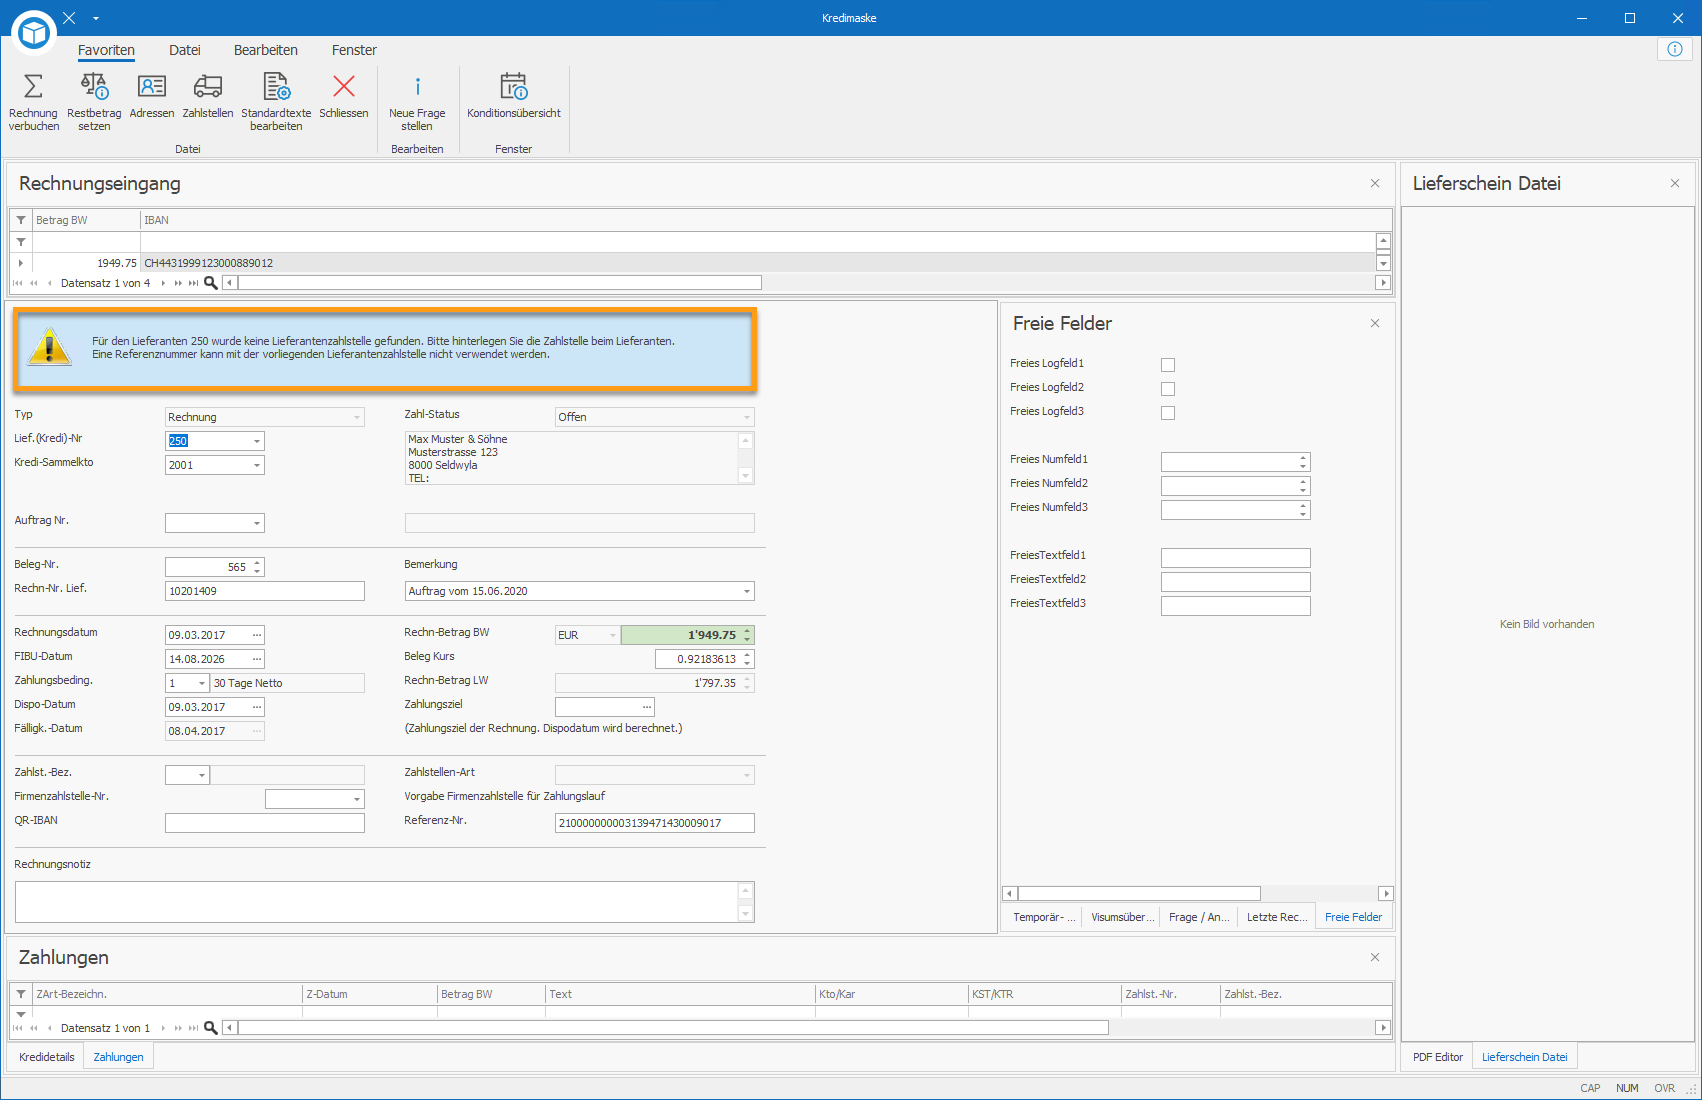Screen dimensions: 1702x1100
Task: Open Rechnungsdatum date picker ellipsis button
Action: tap(257, 635)
